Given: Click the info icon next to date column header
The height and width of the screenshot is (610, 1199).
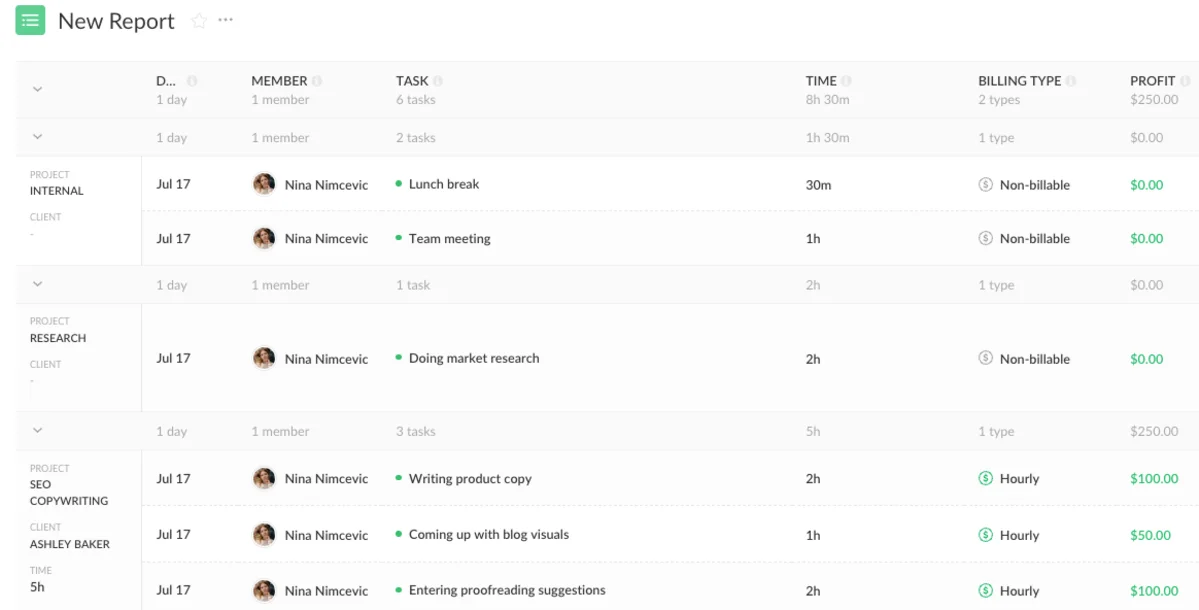Looking at the screenshot, I should coord(192,81).
